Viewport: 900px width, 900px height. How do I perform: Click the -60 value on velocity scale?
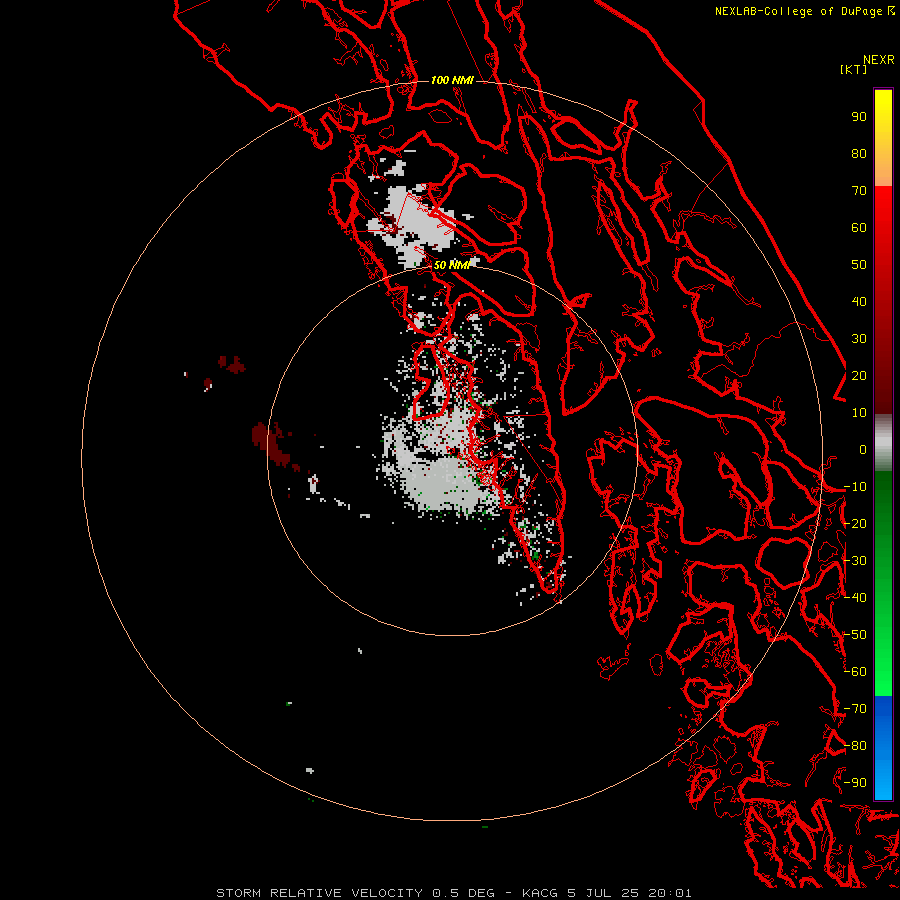[x=855, y=672]
